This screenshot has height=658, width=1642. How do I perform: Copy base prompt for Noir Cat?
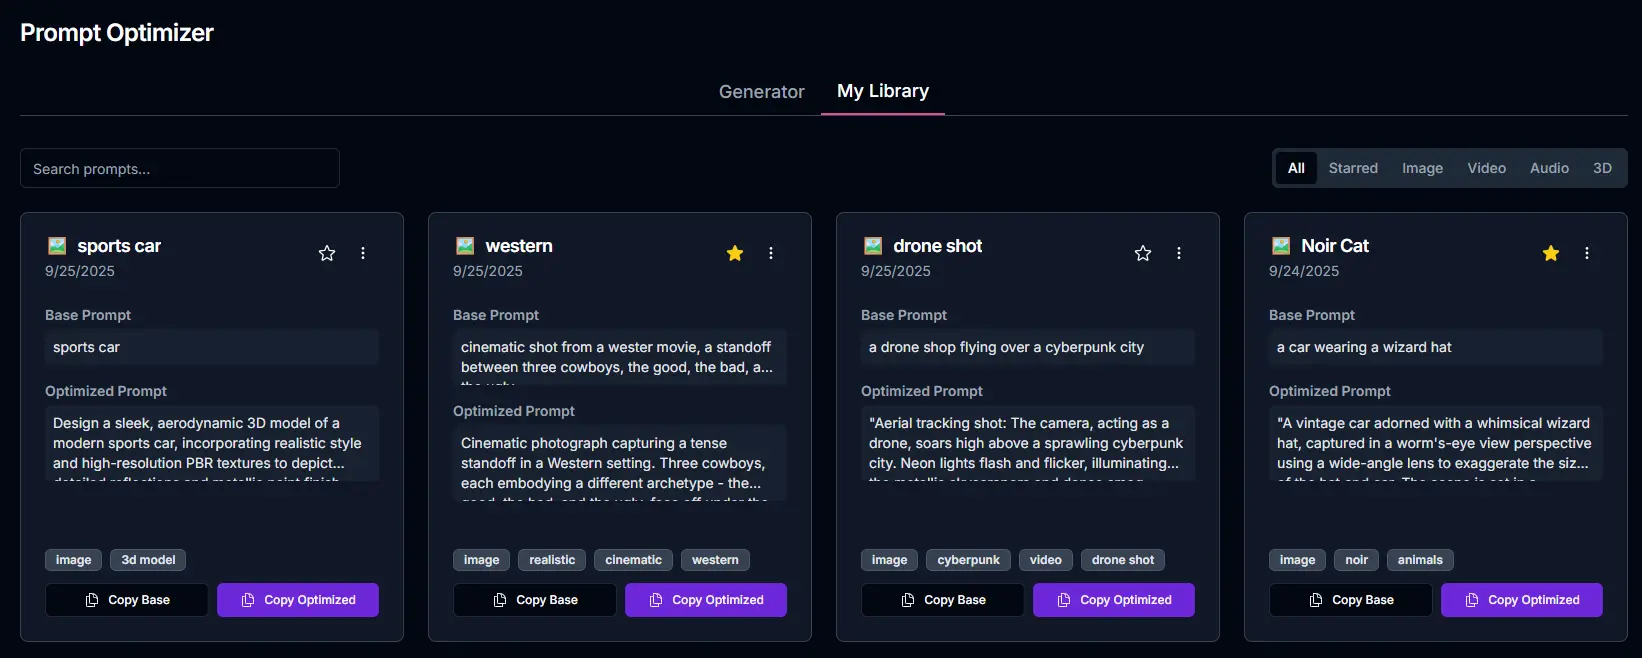point(1351,600)
